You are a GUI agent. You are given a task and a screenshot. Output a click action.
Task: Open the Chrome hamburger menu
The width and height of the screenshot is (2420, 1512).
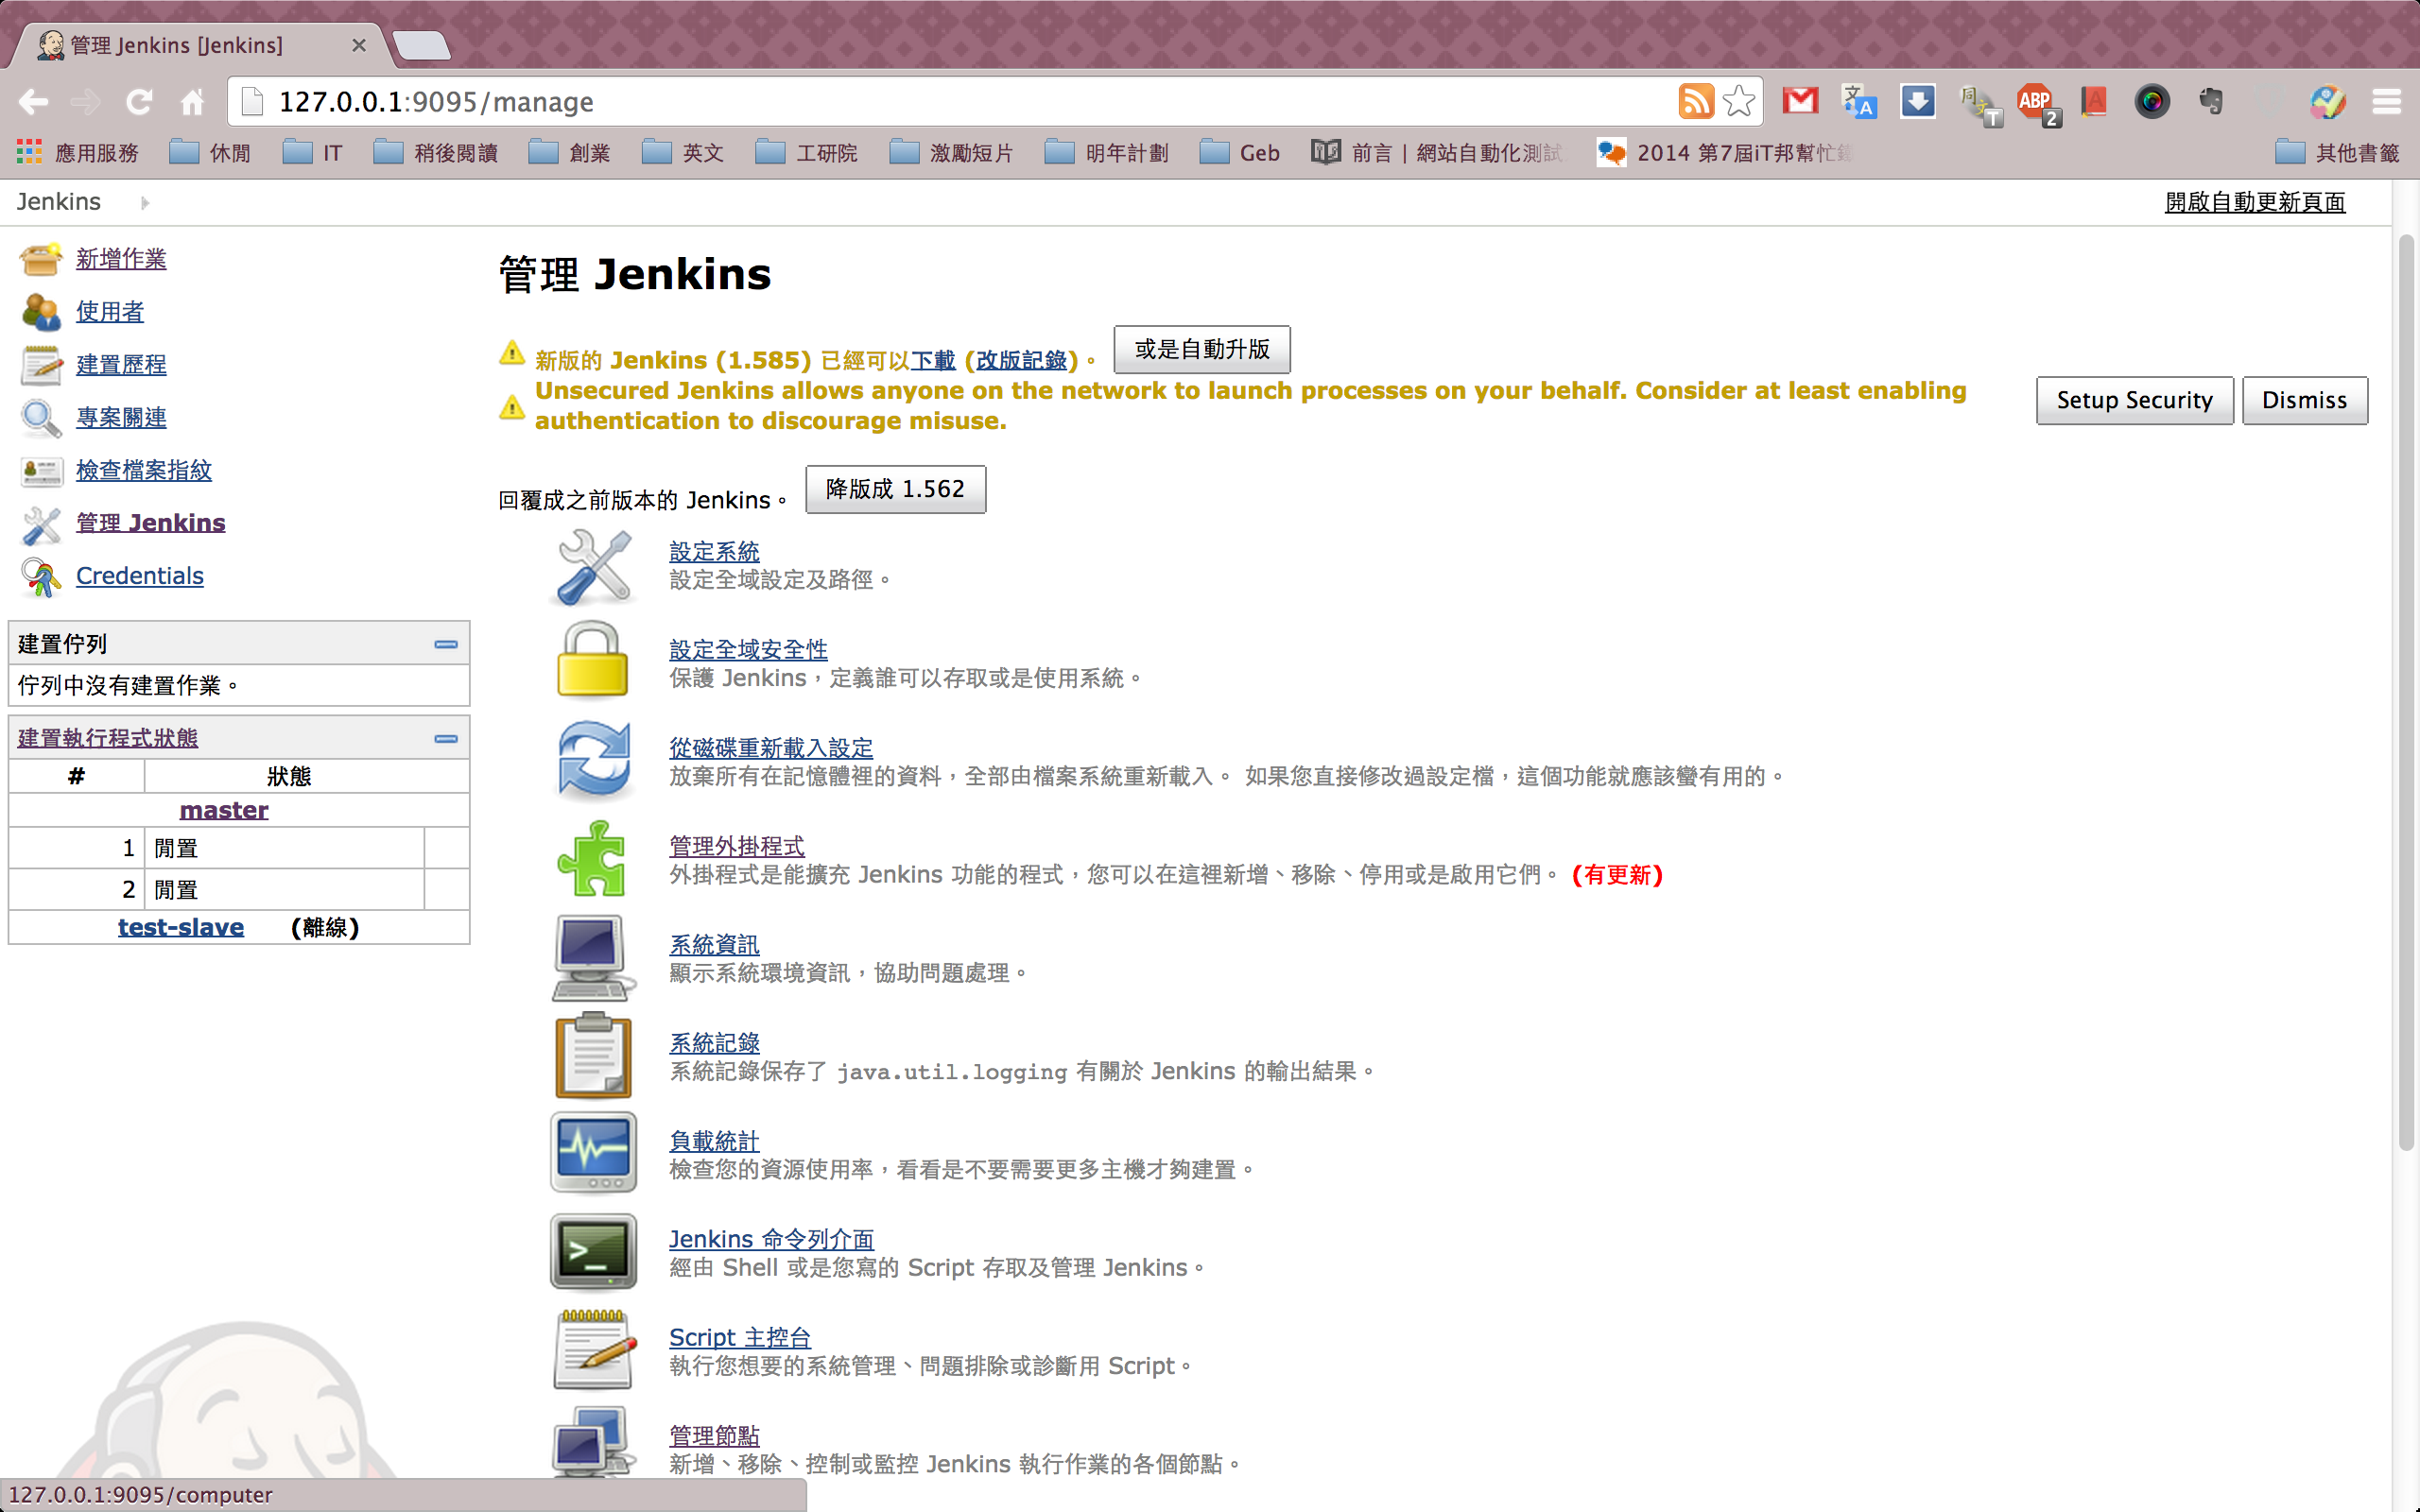pos(2386,101)
